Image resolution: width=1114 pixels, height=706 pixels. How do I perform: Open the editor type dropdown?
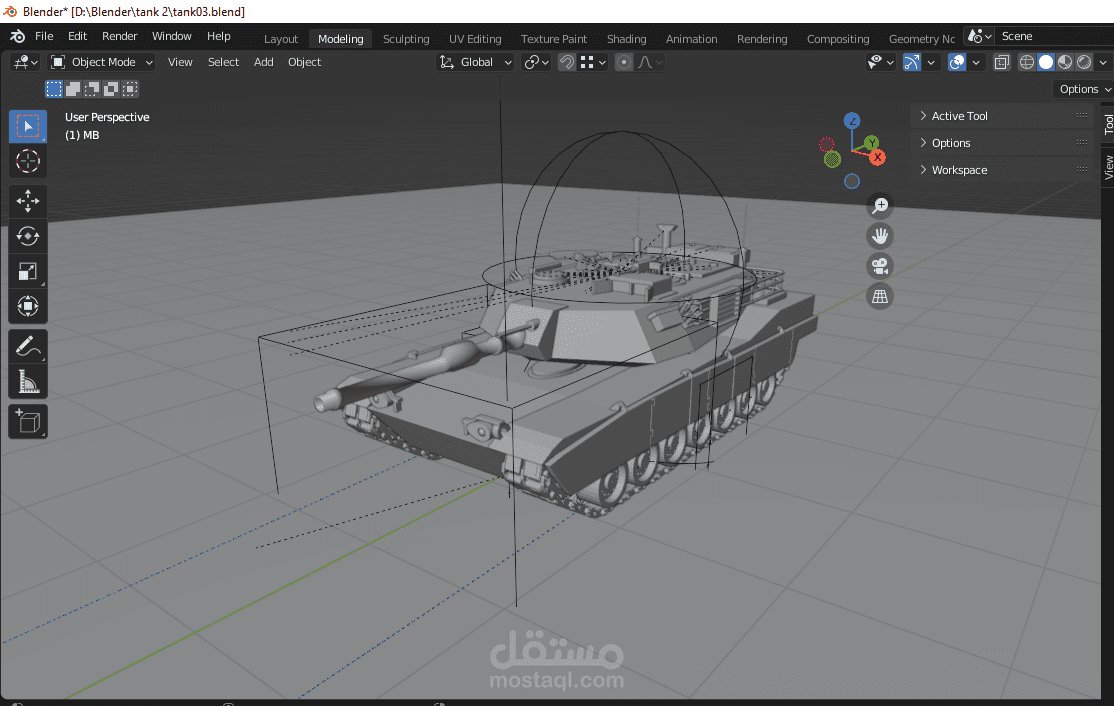click(x=25, y=63)
